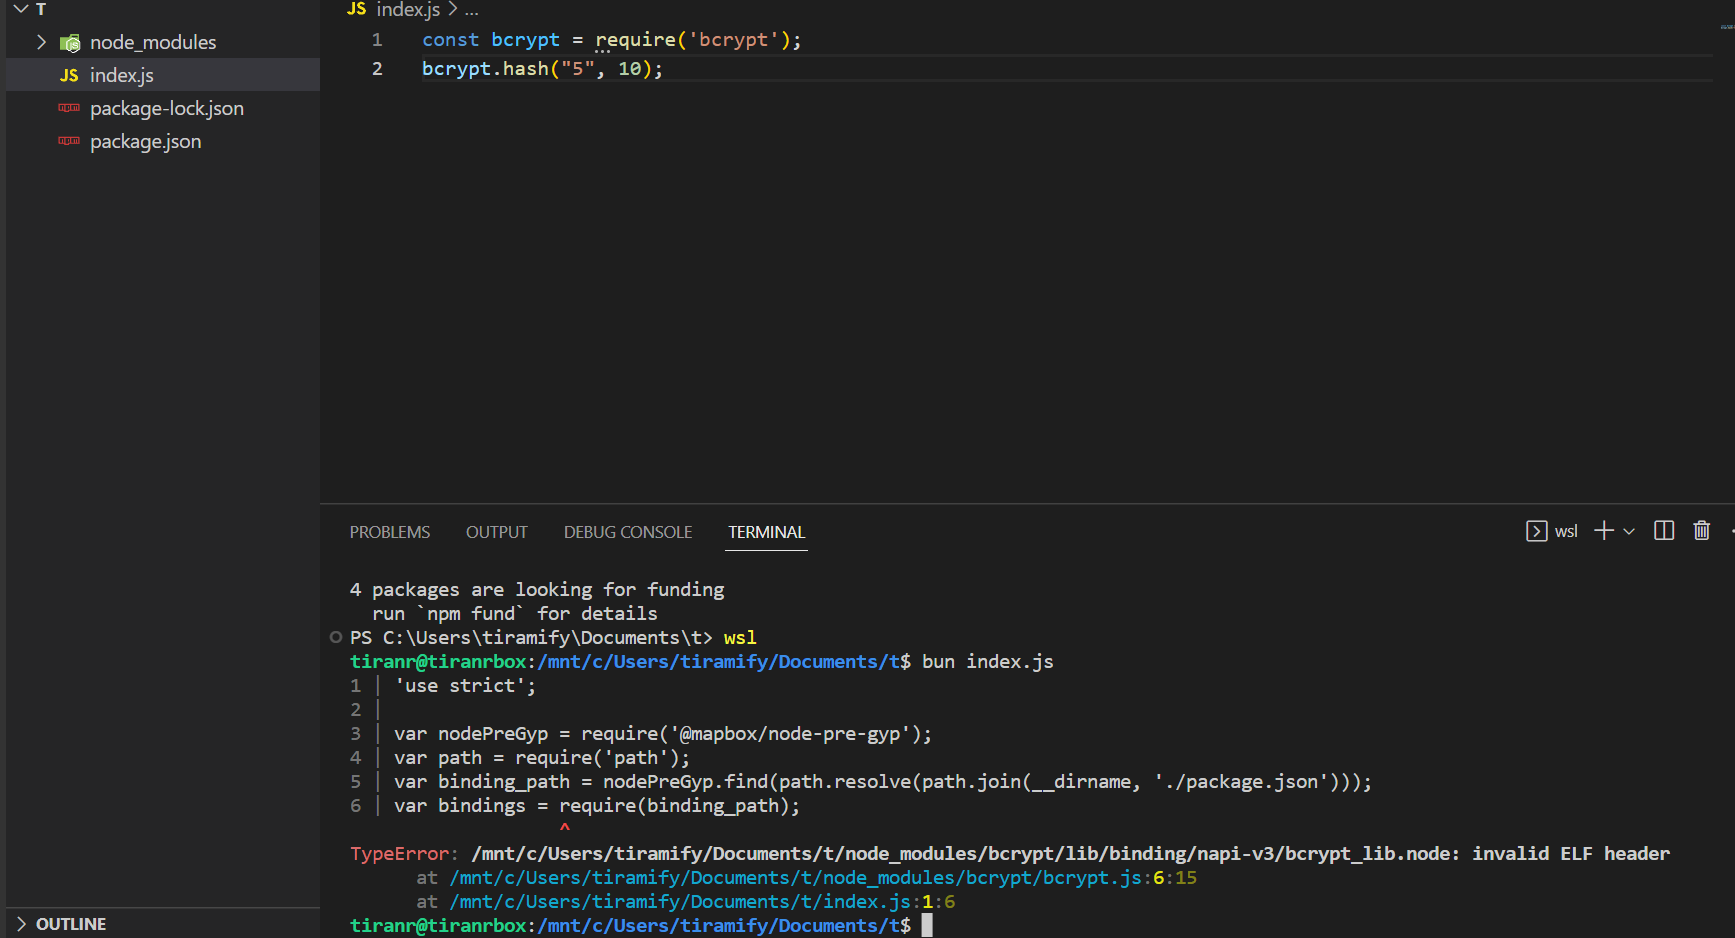Select the wsl terminal entry icon
Viewport: 1735px width, 938px height.
1536,531
